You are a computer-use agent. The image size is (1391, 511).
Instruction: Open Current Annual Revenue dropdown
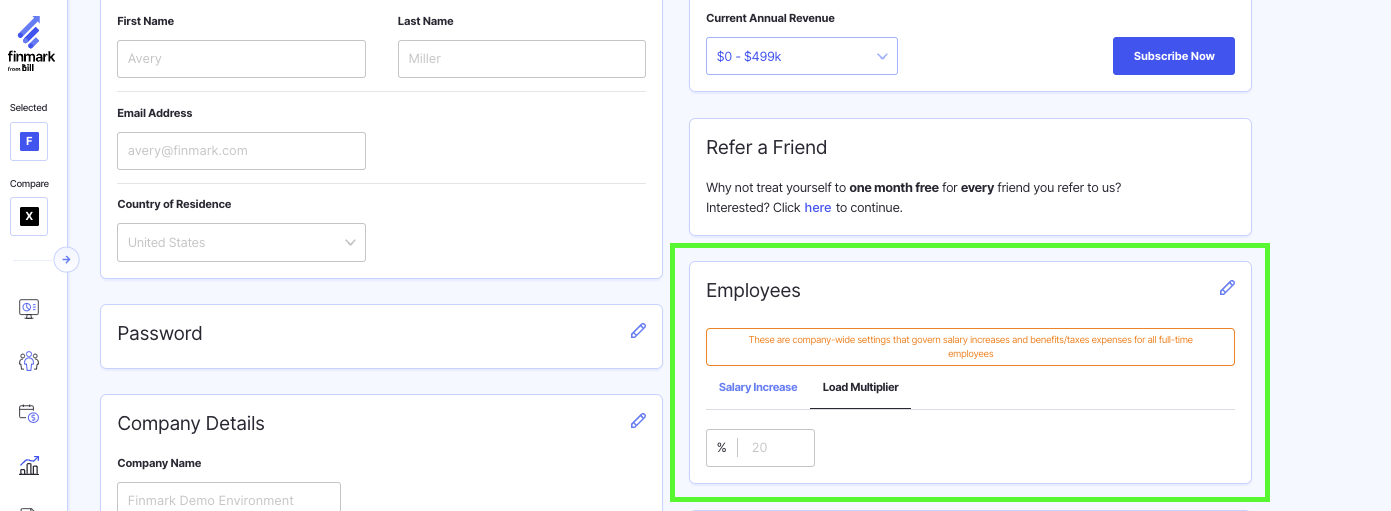(801, 56)
